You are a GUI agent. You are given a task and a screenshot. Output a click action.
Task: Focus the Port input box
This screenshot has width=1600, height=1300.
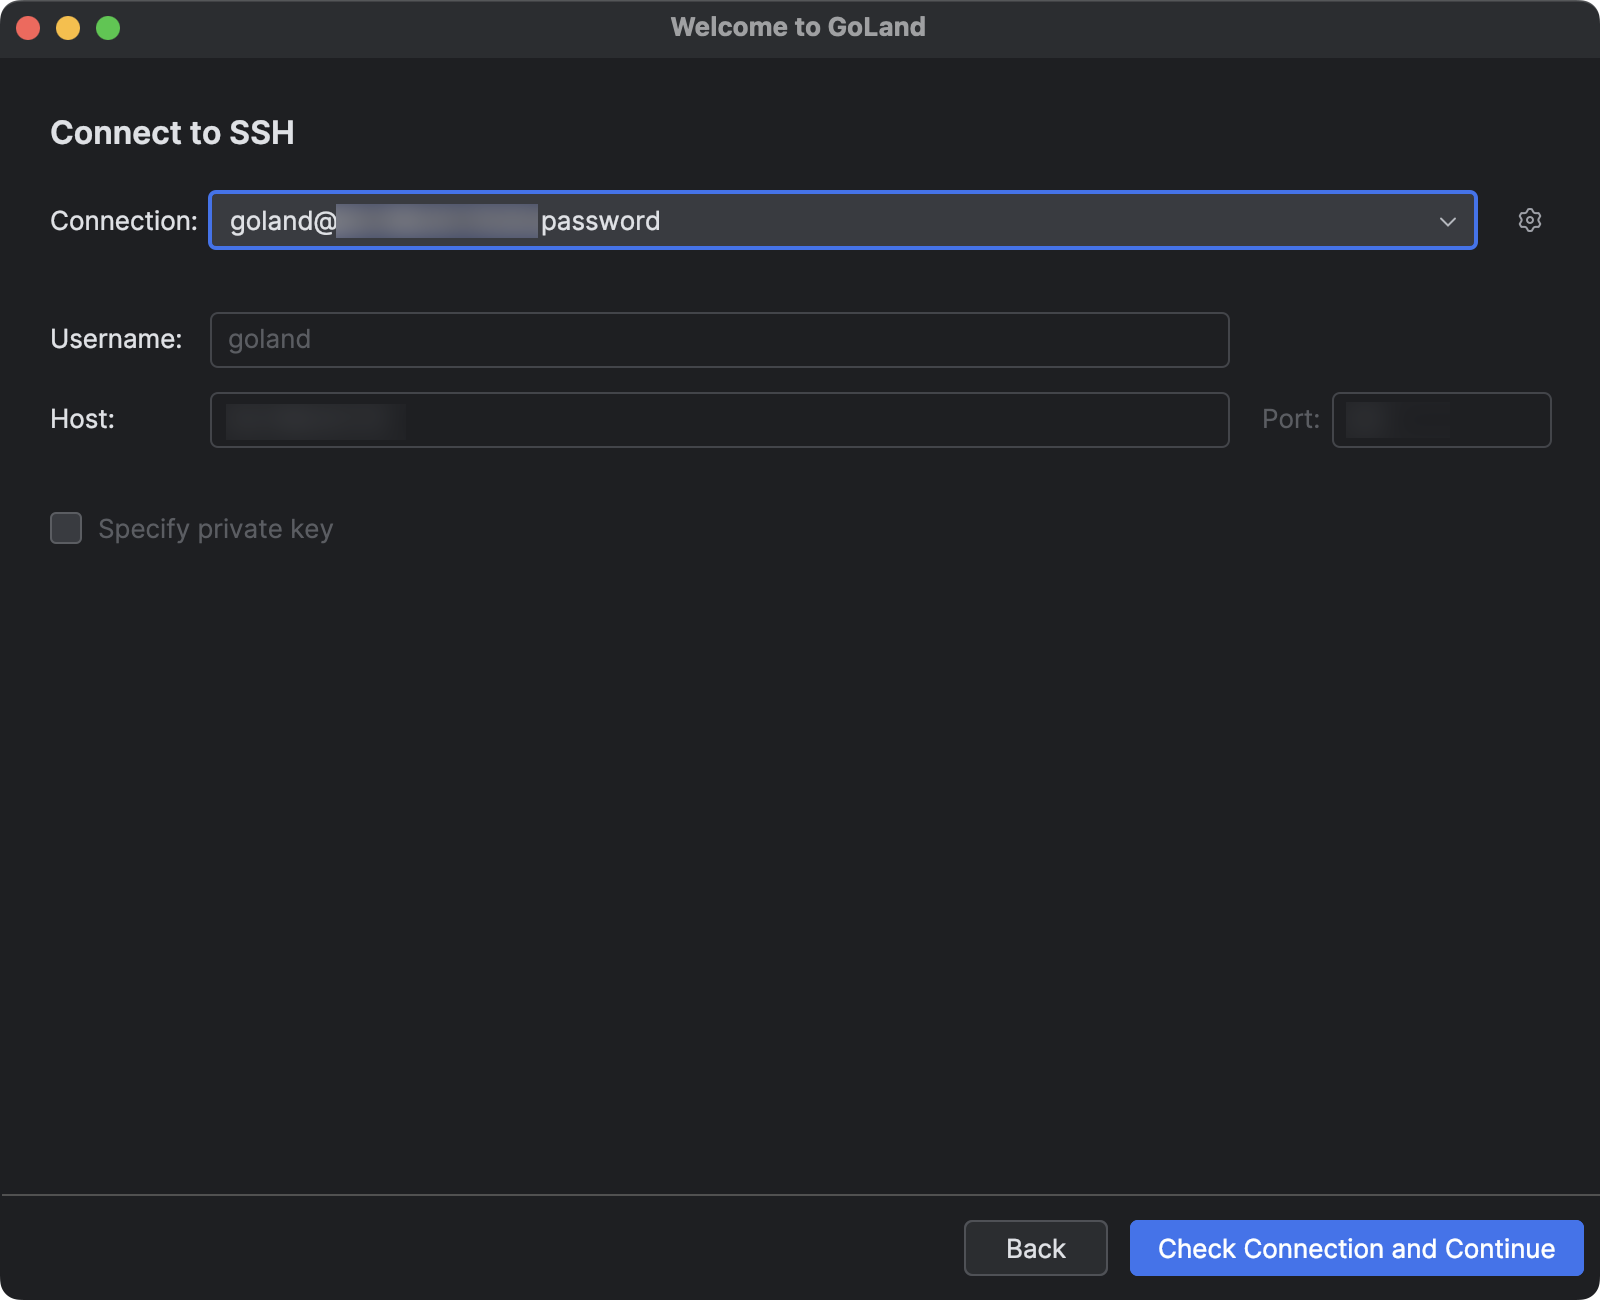pyautogui.click(x=1440, y=420)
